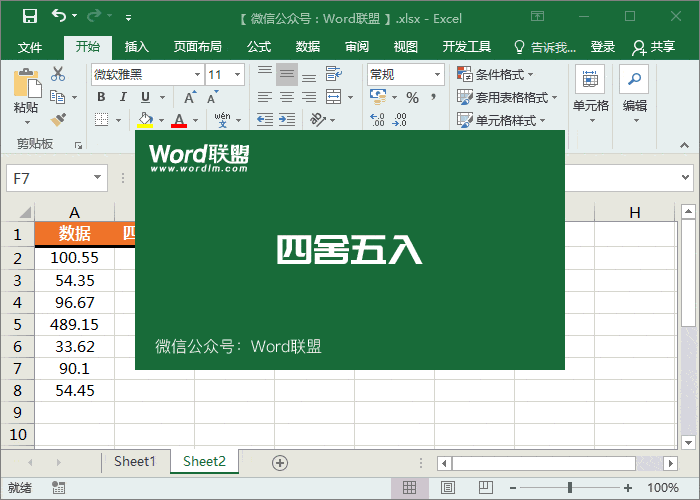Click the Save icon in title bar

click(x=29, y=16)
